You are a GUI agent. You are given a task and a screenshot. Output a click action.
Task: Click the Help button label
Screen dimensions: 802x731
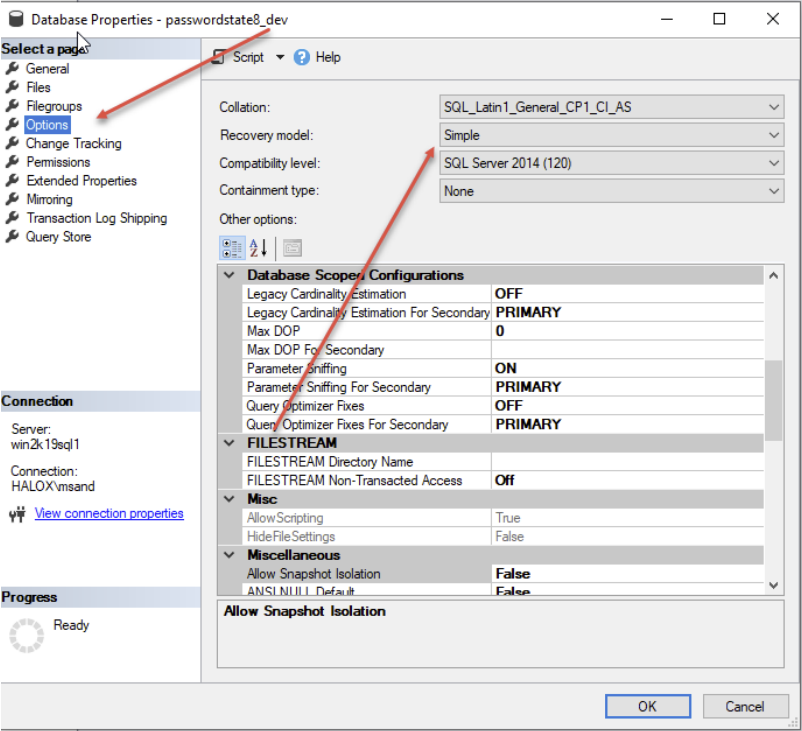click(x=328, y=57)
